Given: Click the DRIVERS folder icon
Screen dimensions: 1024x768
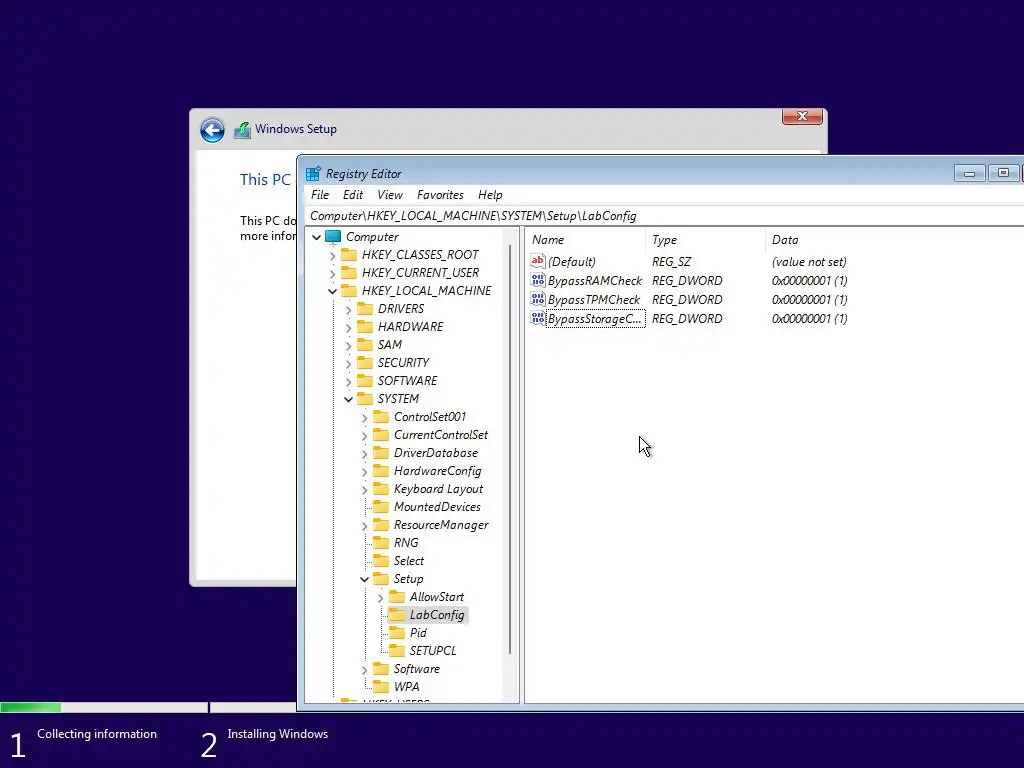Looking at the screenshot, I should point(365,308).
